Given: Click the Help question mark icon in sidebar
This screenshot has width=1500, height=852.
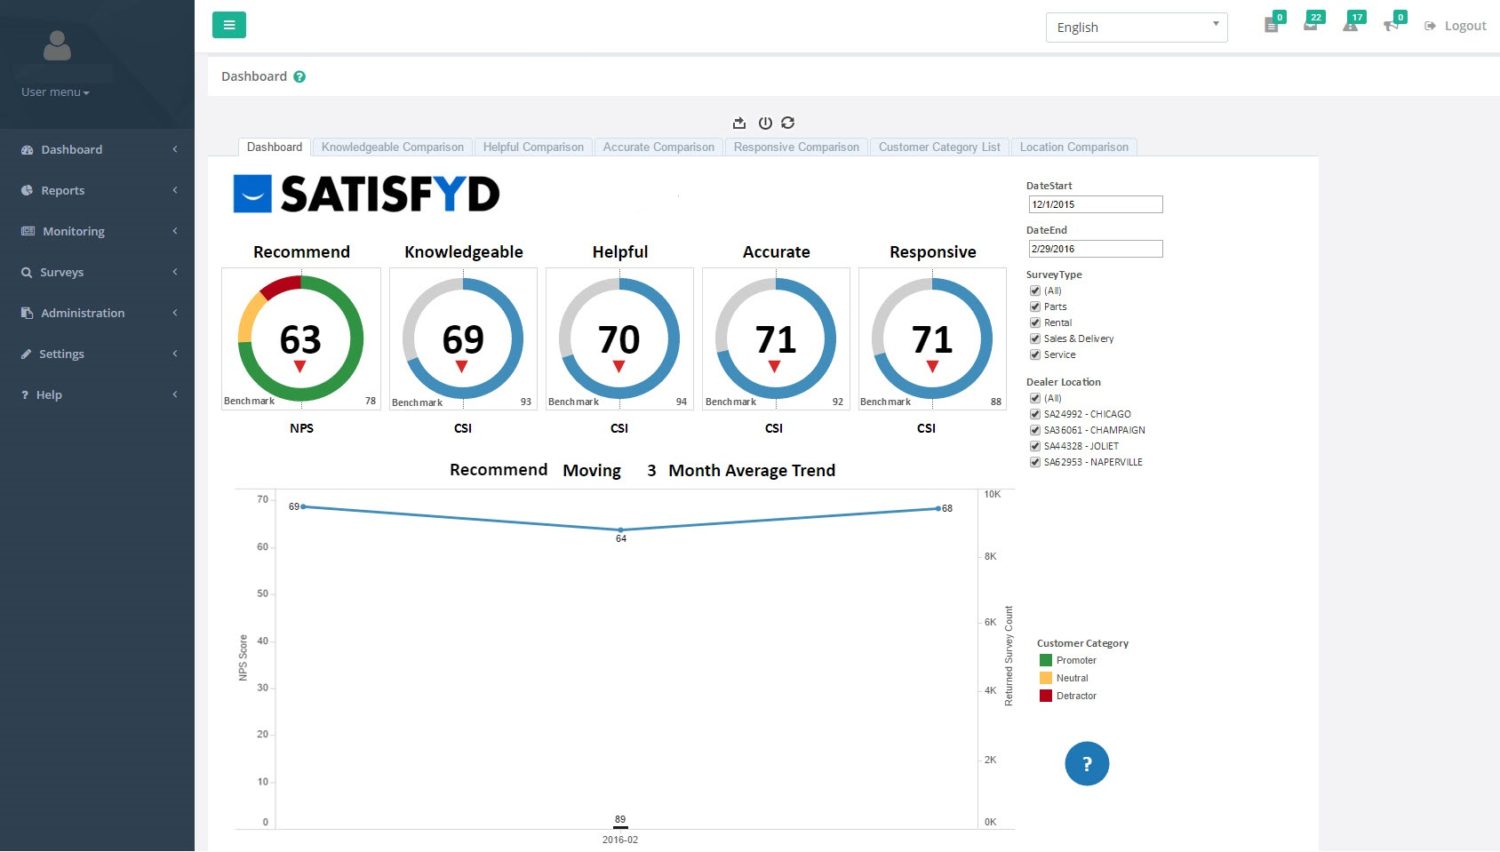Looking at the screenshot, I should point(25,395).
